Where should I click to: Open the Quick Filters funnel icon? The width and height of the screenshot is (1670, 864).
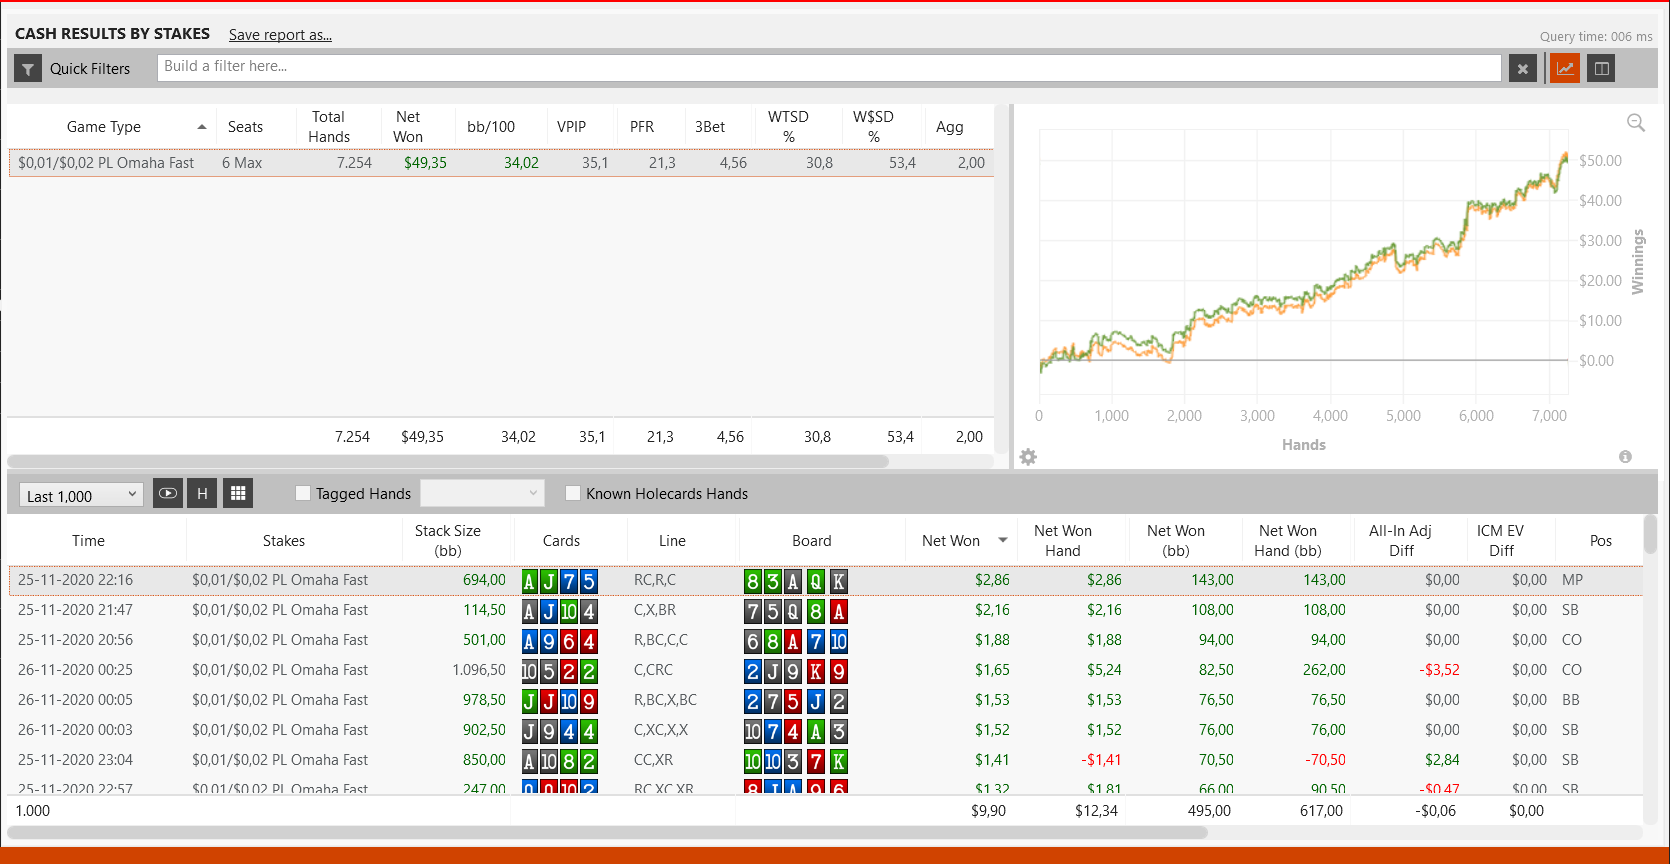click(28, 69)
